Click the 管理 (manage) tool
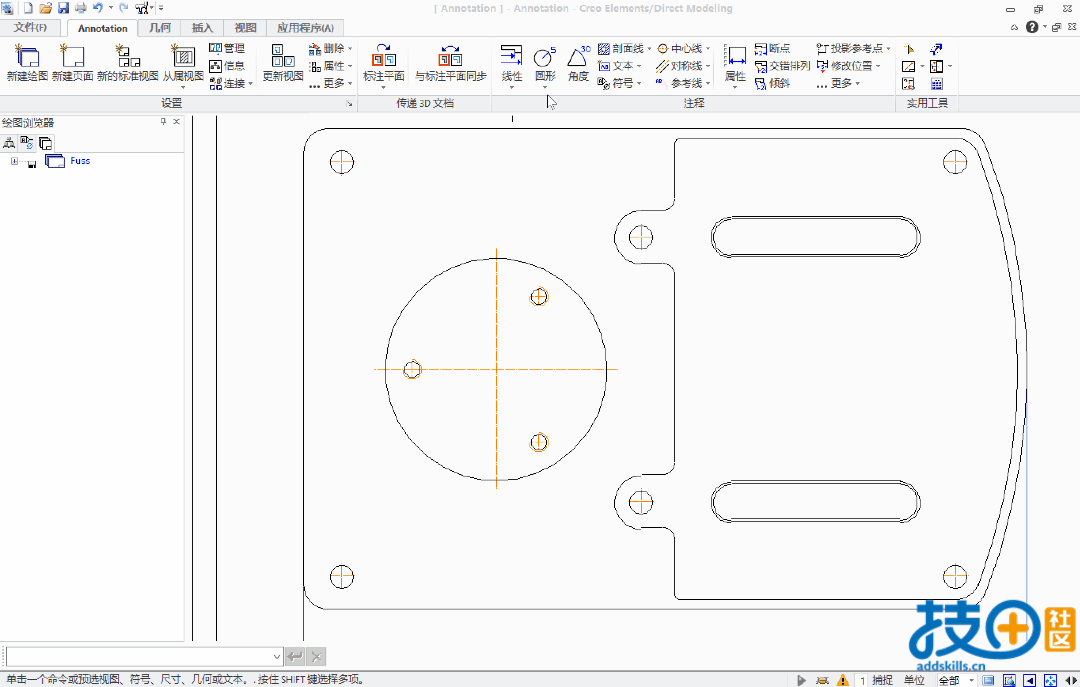1080x687 pixels. point(227,48)
